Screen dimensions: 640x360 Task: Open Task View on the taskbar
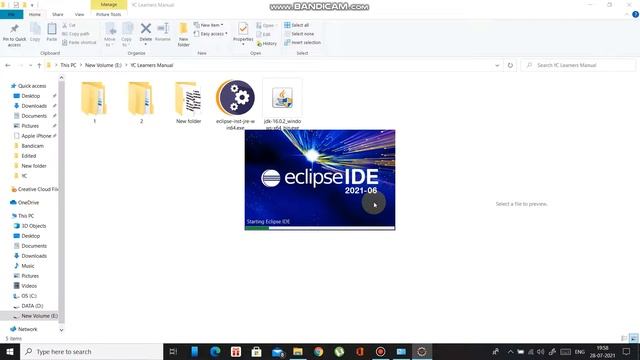click(173, 351)
